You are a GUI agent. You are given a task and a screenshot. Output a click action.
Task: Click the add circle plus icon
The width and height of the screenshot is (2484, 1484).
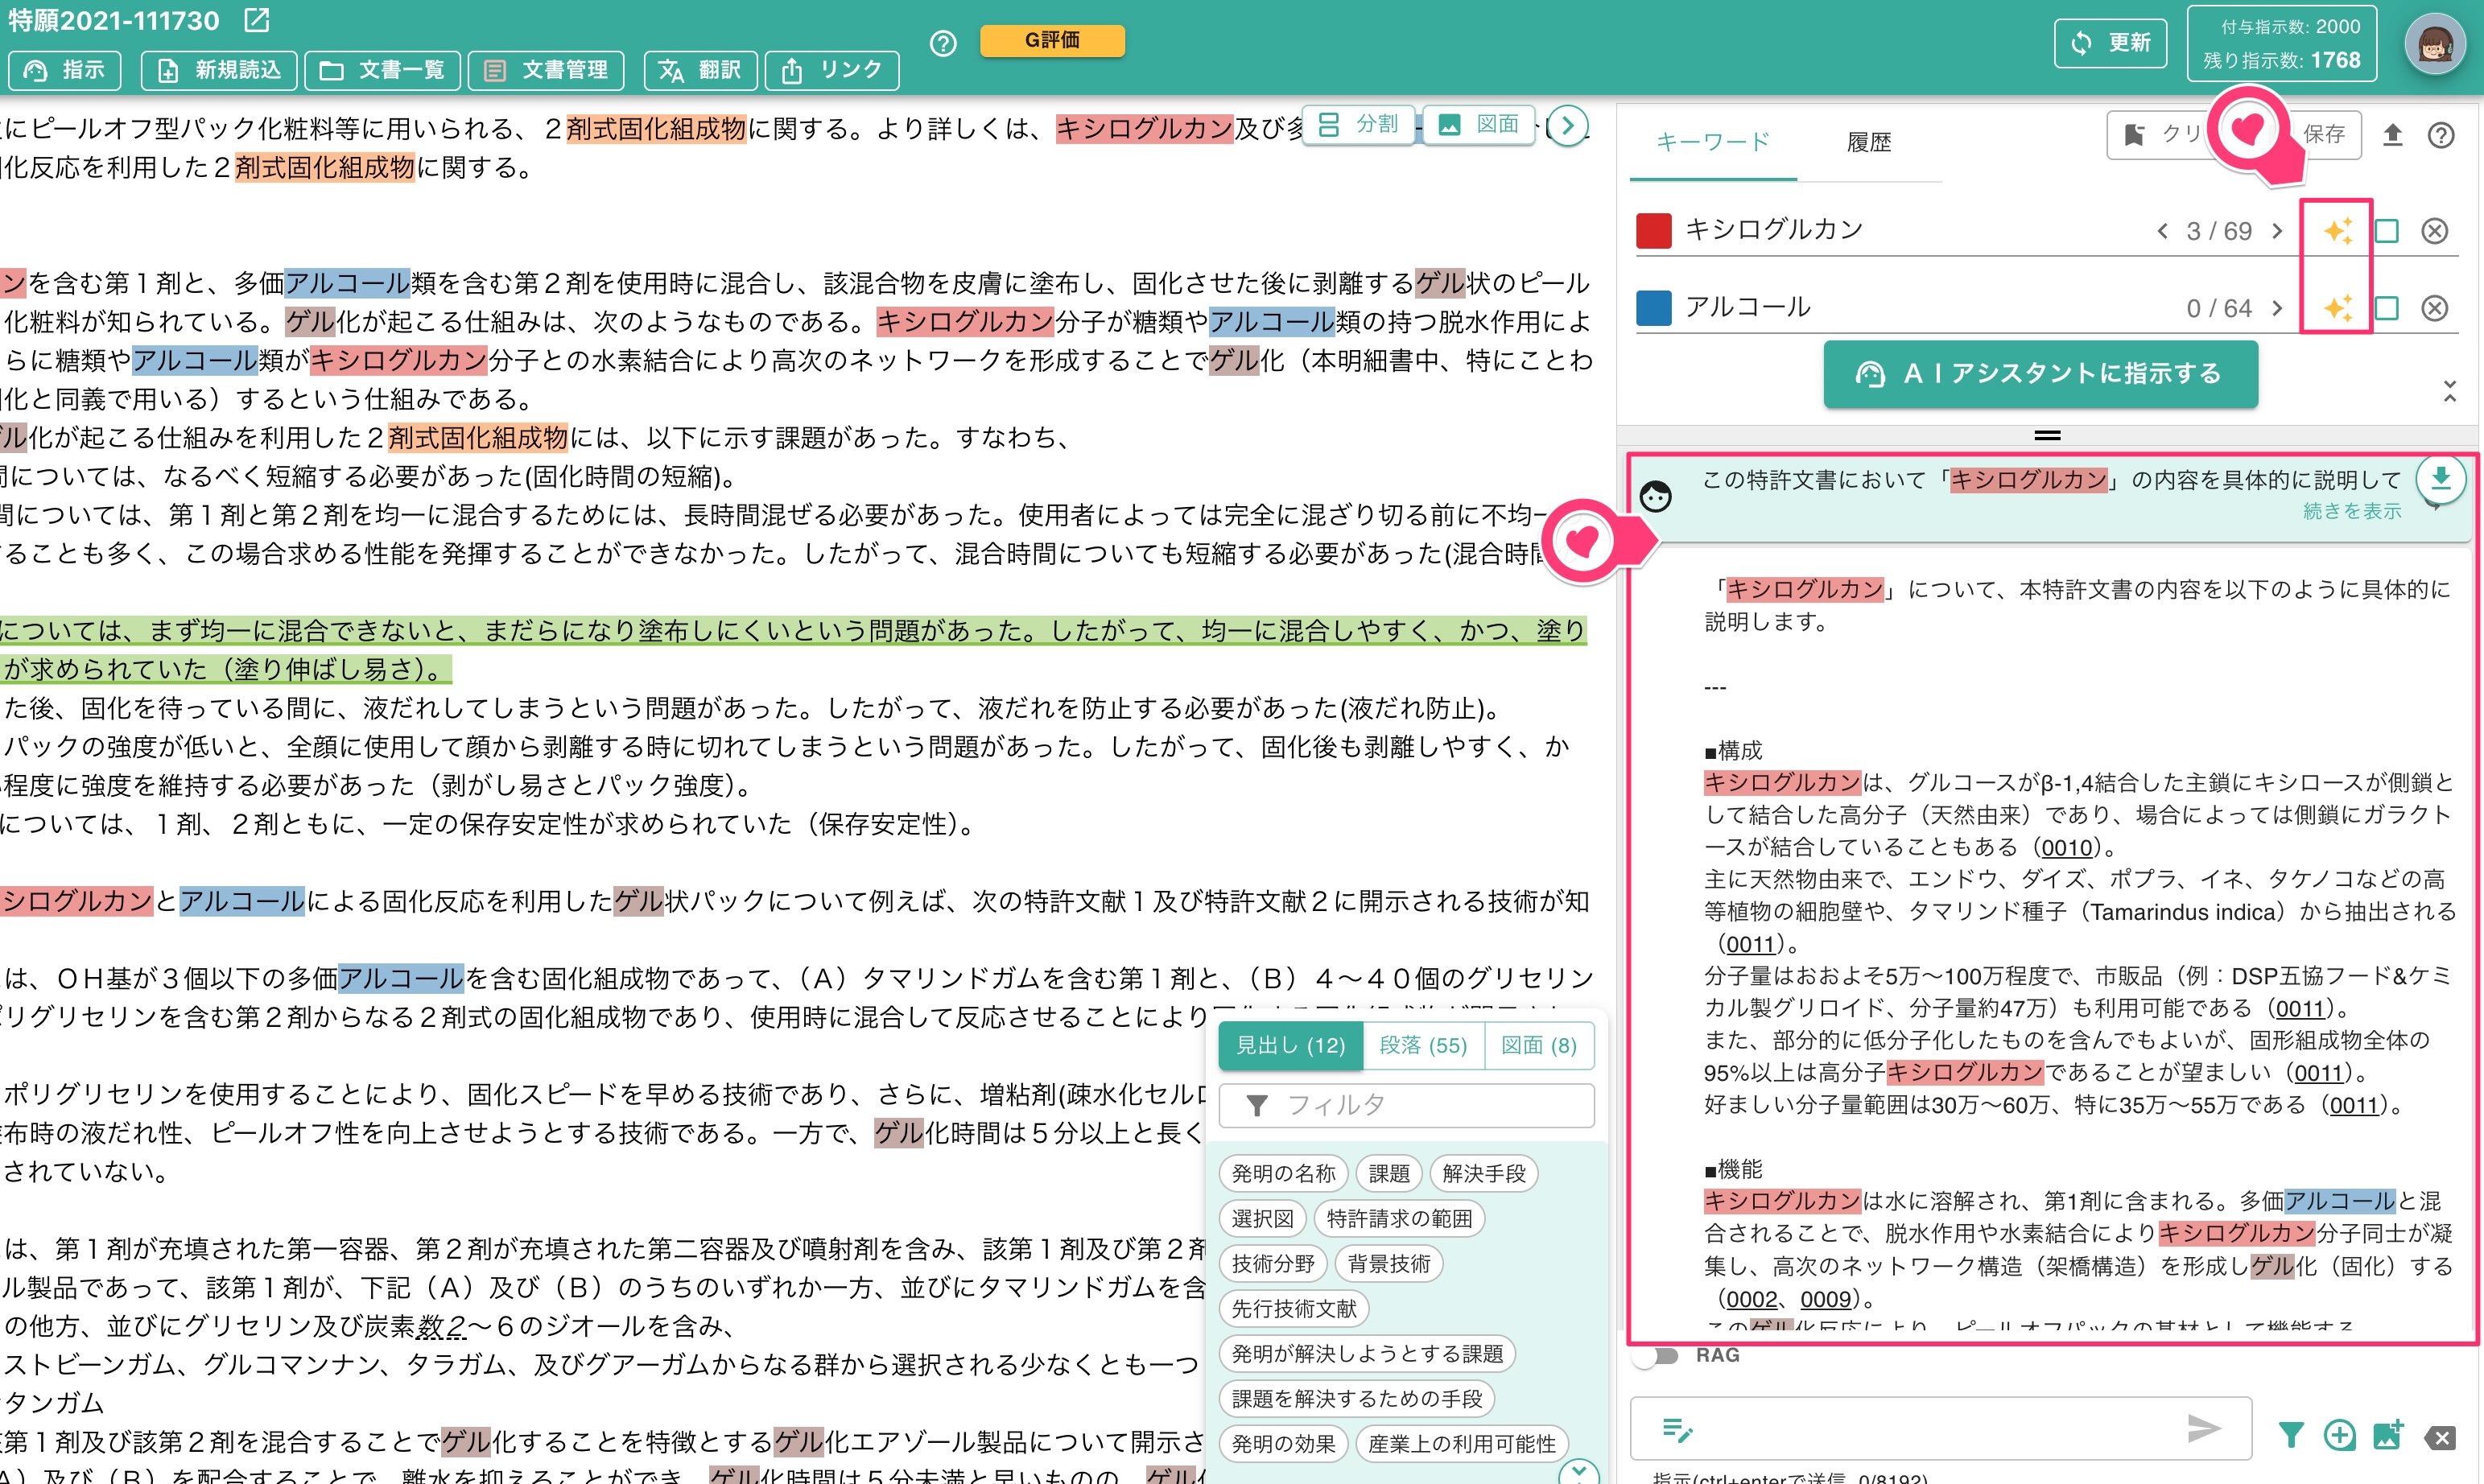2339,1436
